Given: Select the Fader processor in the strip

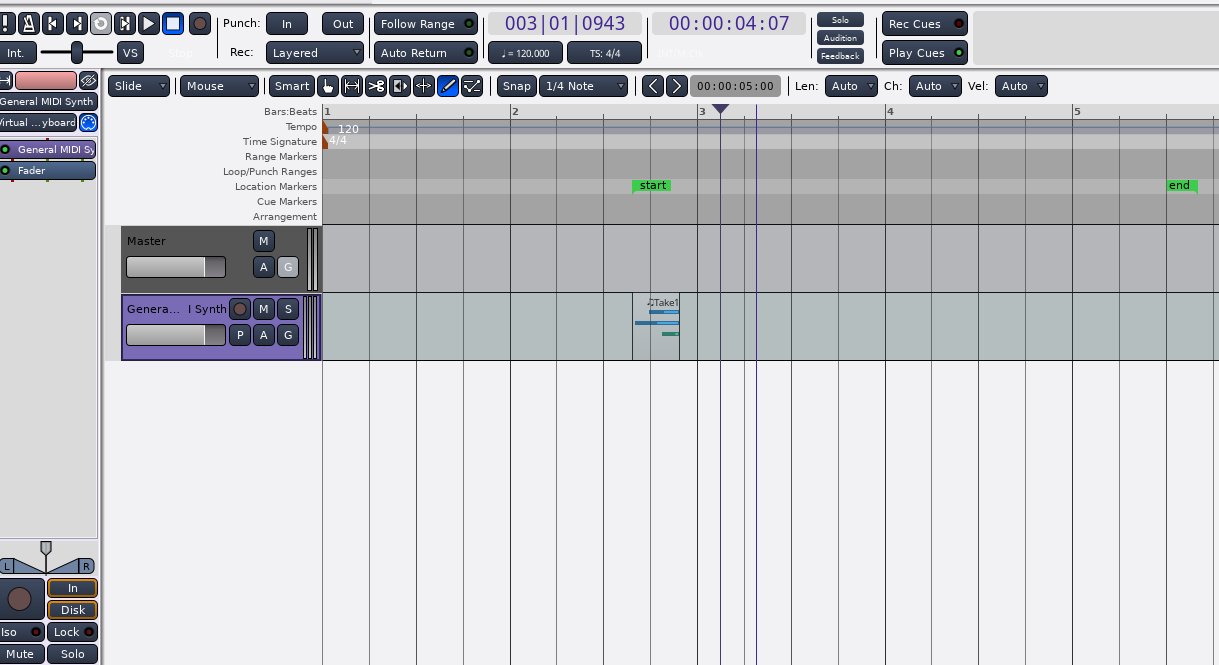Looking at the screenshot, I should tap(48, 171).
